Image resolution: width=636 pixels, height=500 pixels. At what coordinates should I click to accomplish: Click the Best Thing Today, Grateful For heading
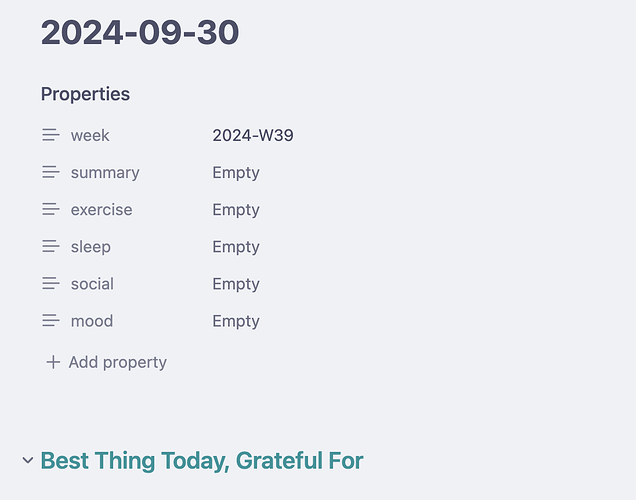point(202,461)
